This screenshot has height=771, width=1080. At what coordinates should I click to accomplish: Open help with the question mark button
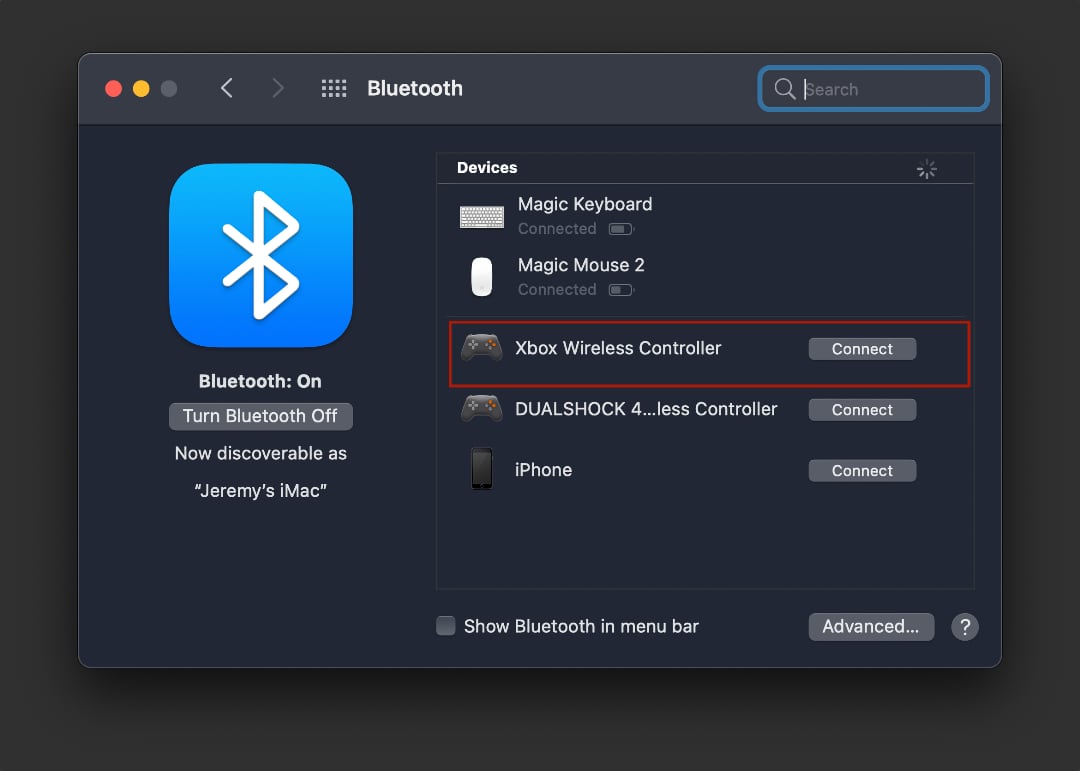[965, 627]
